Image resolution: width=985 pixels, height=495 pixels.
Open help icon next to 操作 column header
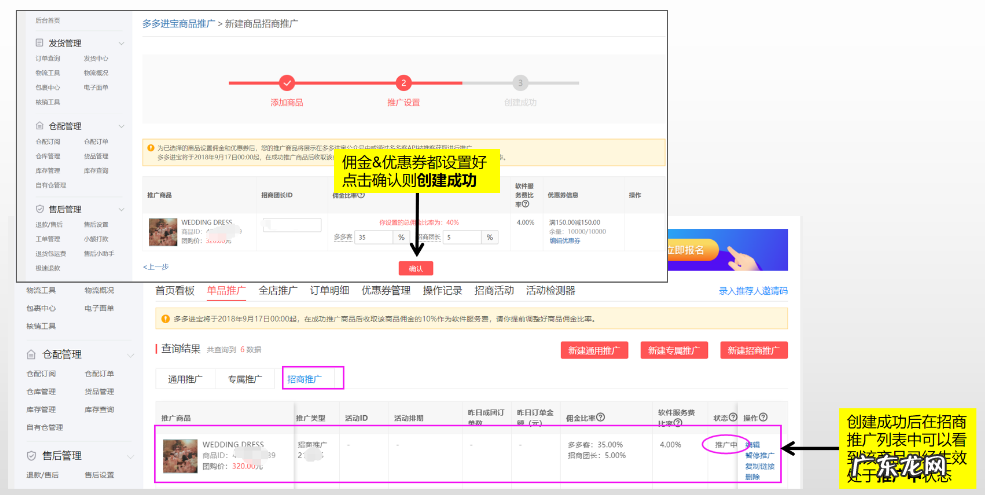pos(763,418)
